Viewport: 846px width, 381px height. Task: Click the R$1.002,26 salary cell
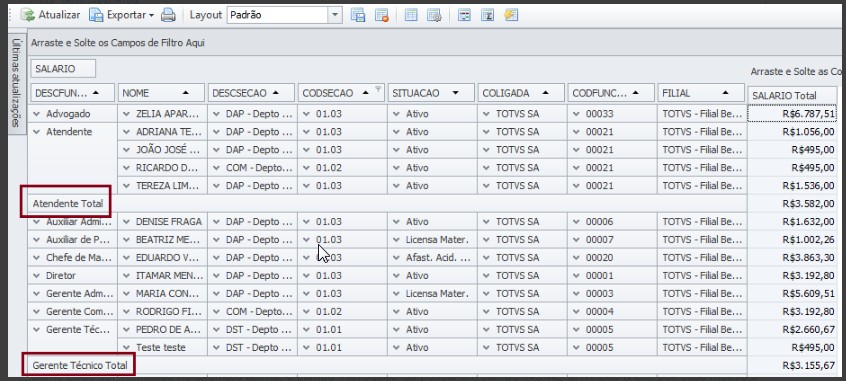[x=792, y=240]
